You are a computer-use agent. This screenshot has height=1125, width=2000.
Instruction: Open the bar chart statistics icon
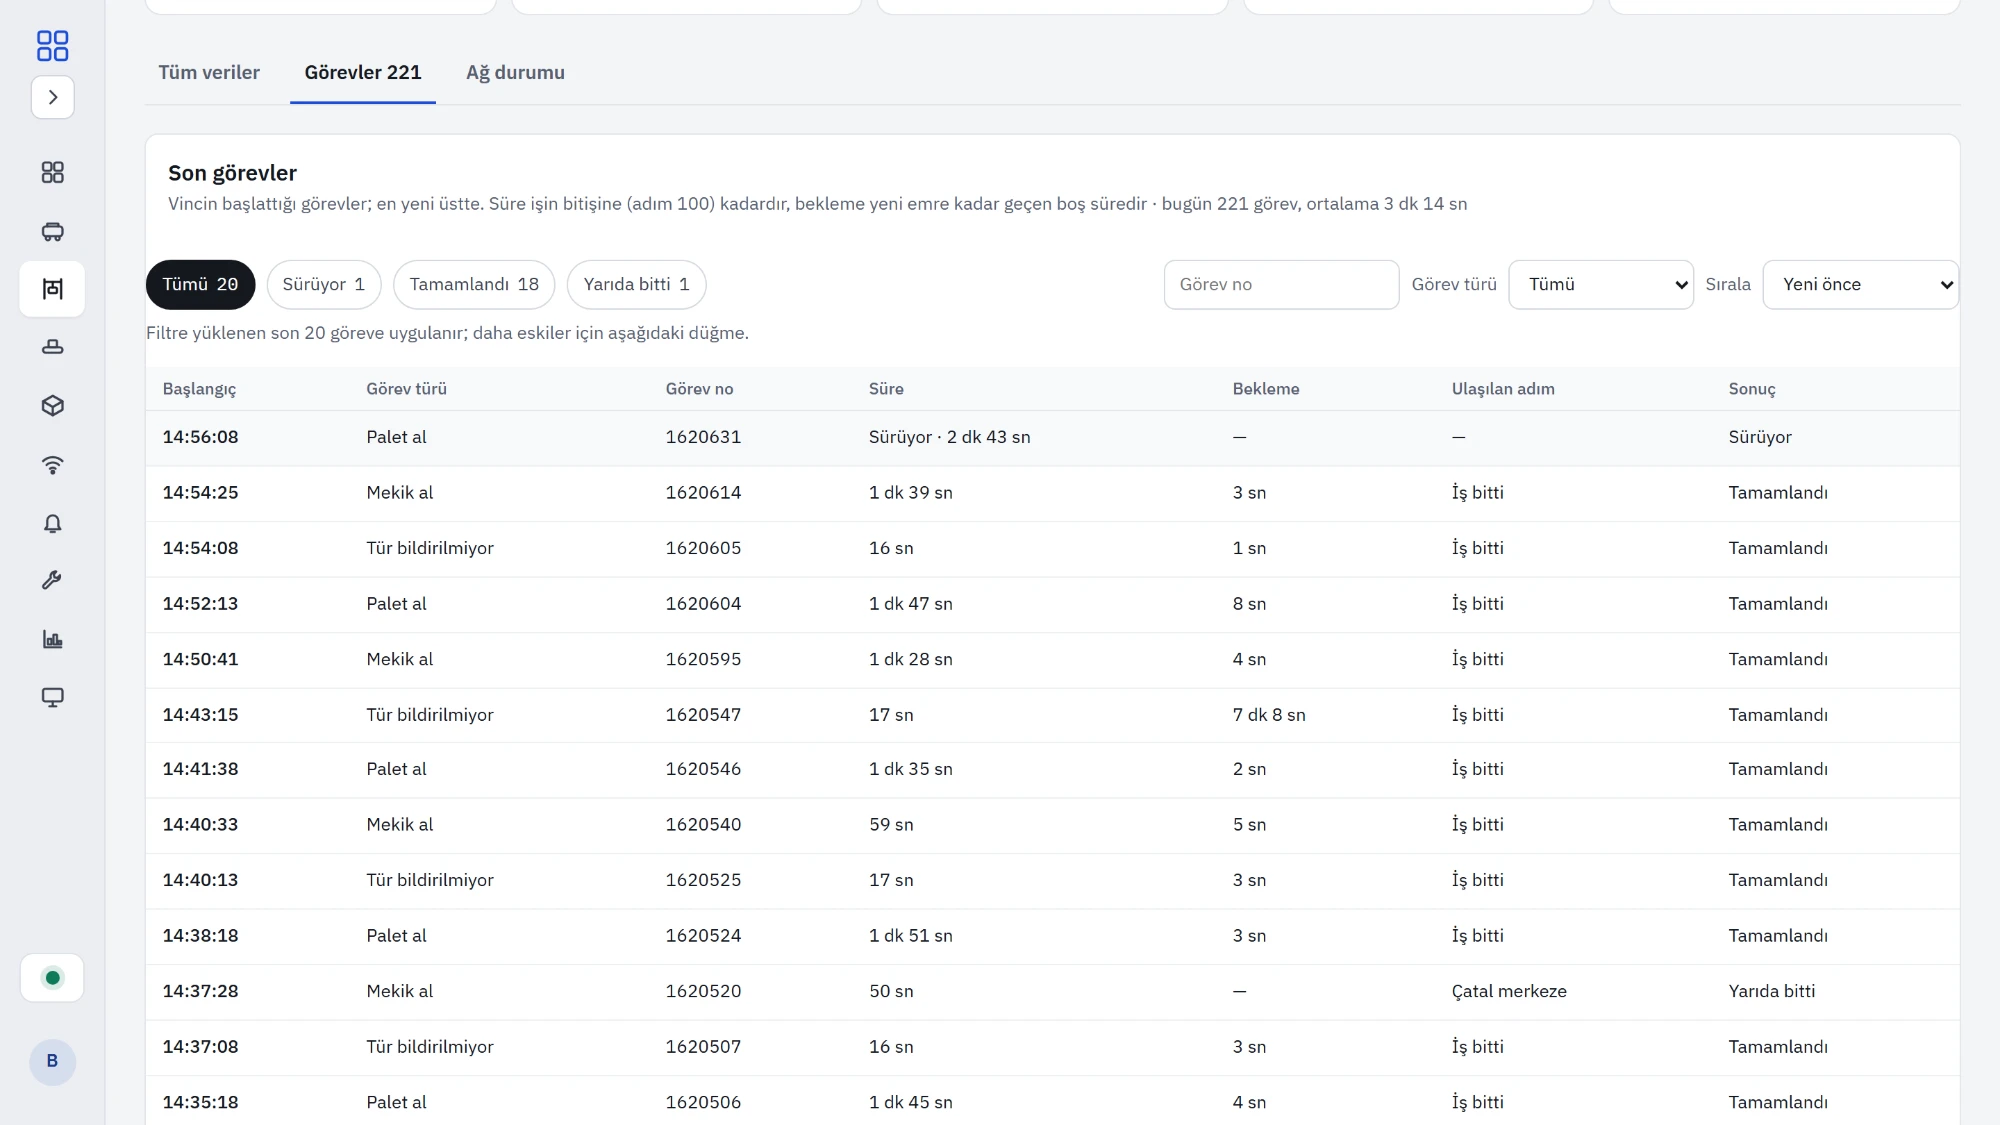(x=53, y=639)
